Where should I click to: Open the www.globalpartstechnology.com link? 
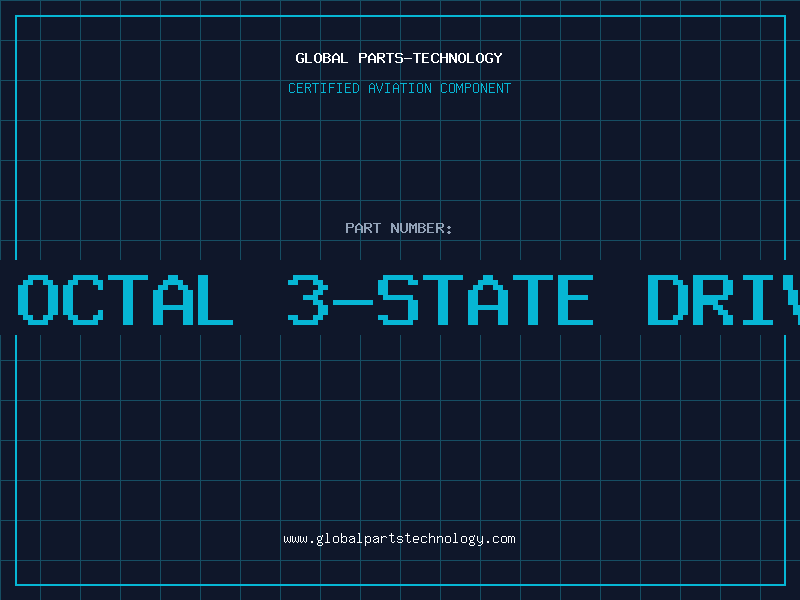(399, 539)
